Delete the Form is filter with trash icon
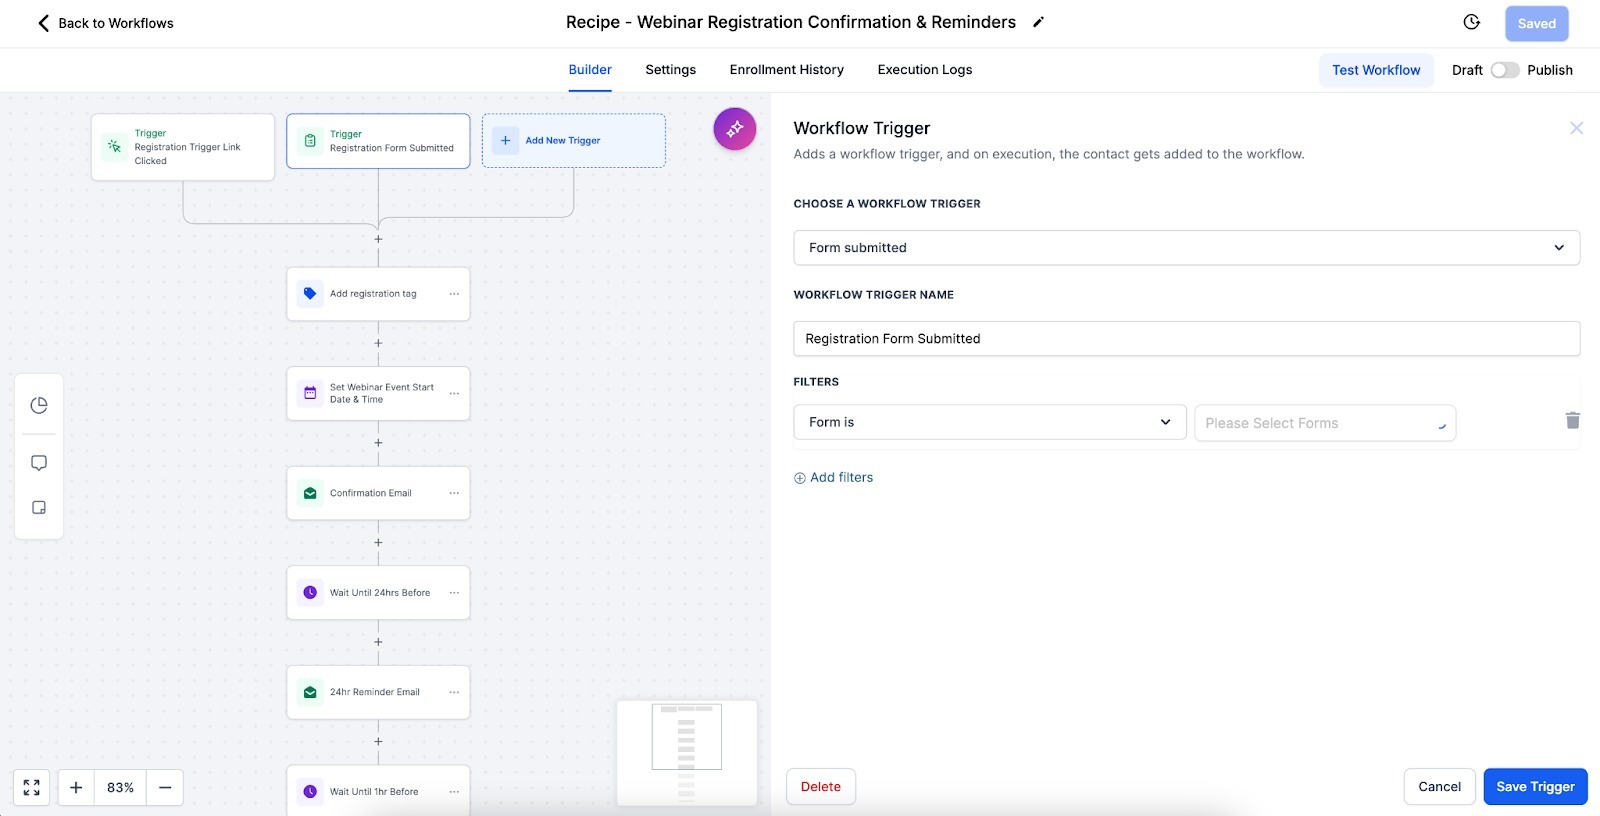The height and width of the screenshot is (816, 1600). (x=1572, y=420)
